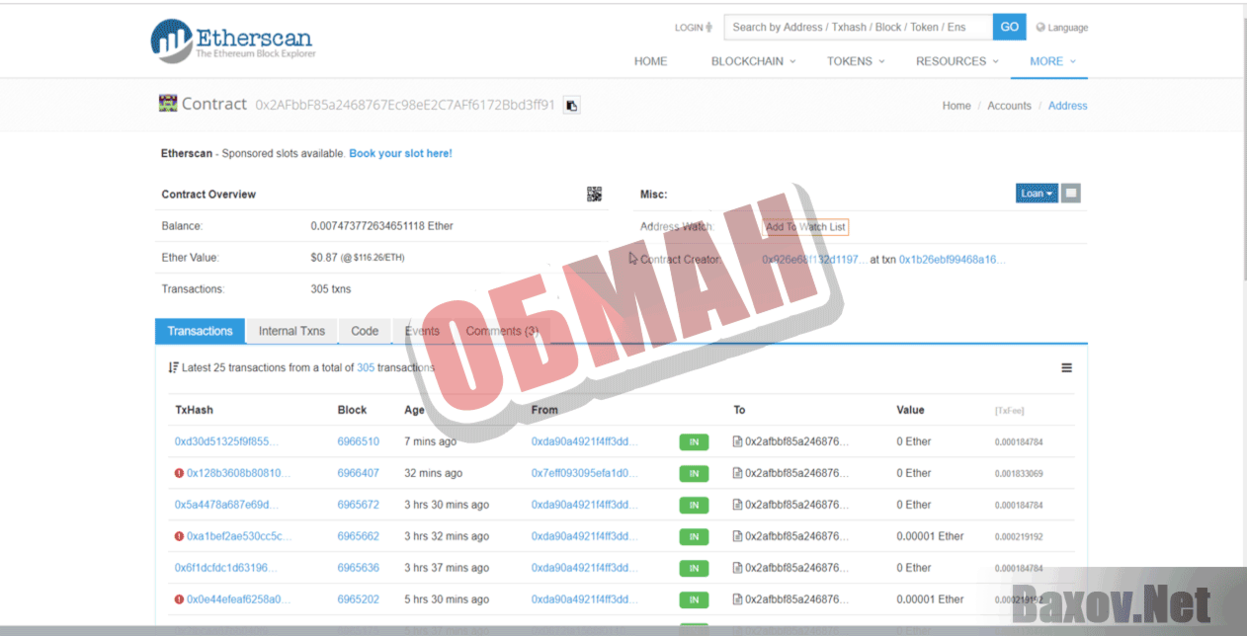Click the 305 transactions total link
Viewport: 1247px width, 636px height.
[366, 368]
